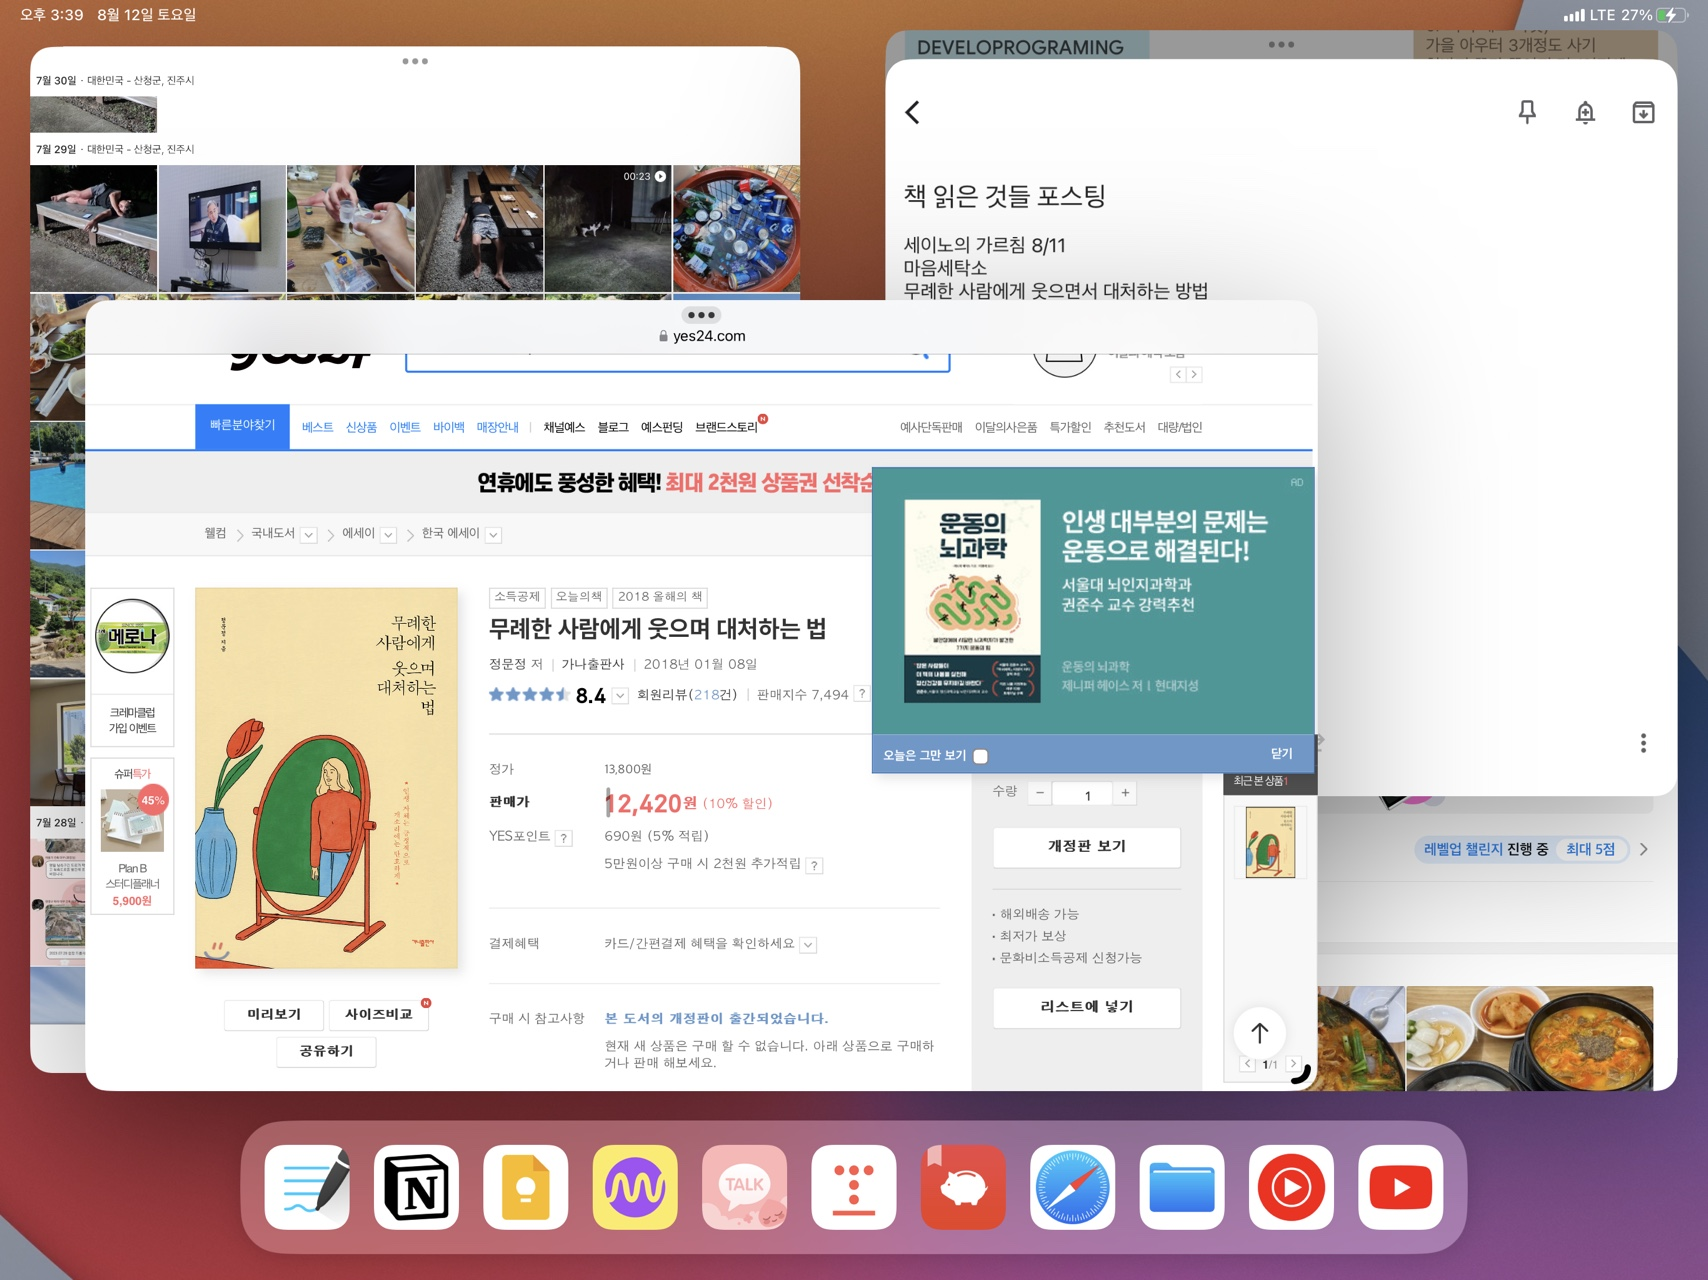Viewport: 1708px width, 1280px height.
Task: Open the 메로나 크레마클럽 banner
Action: [x=132, y=666]
